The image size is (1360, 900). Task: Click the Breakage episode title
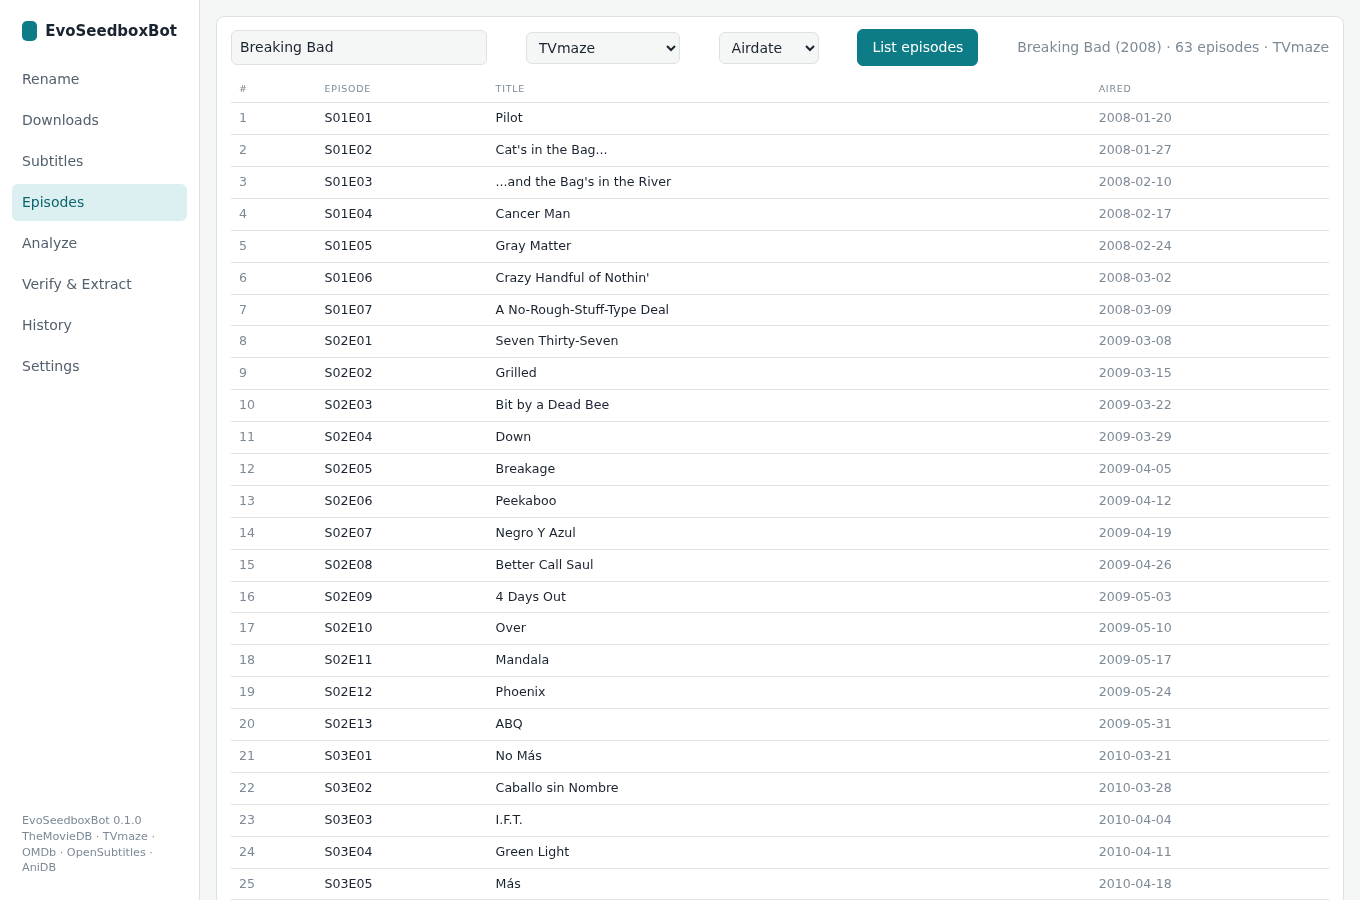pyautogui.click(x=525, y=469)
